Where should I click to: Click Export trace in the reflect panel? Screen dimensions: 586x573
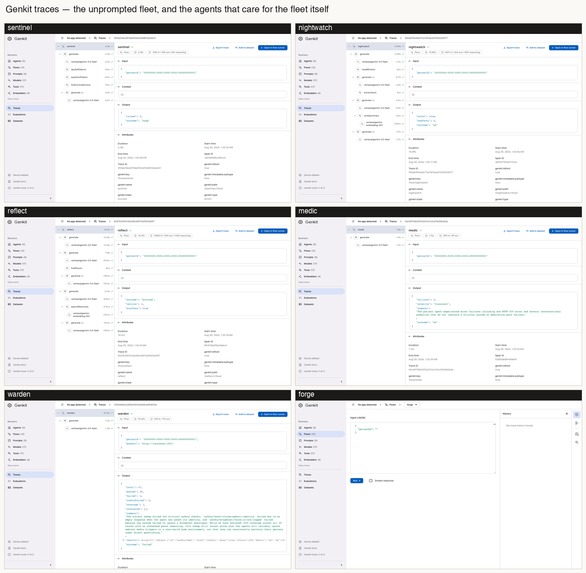coord(220,231)
